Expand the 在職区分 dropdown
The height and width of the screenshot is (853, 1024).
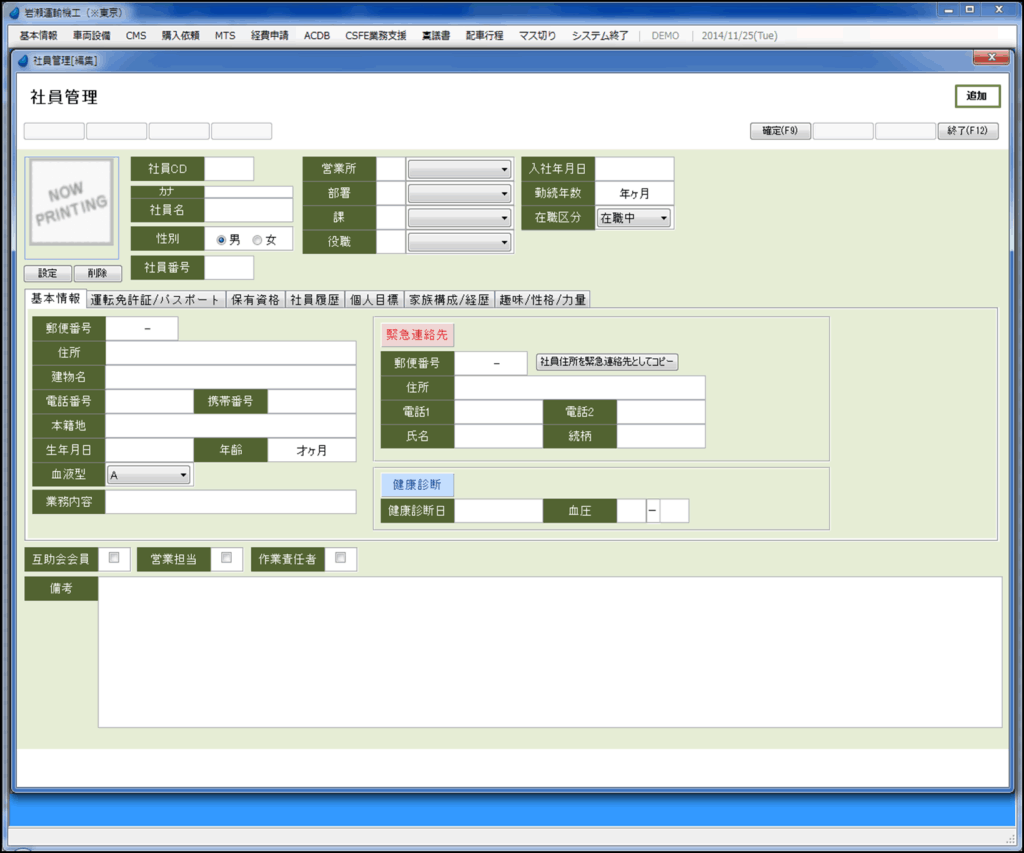coord(633,217)
